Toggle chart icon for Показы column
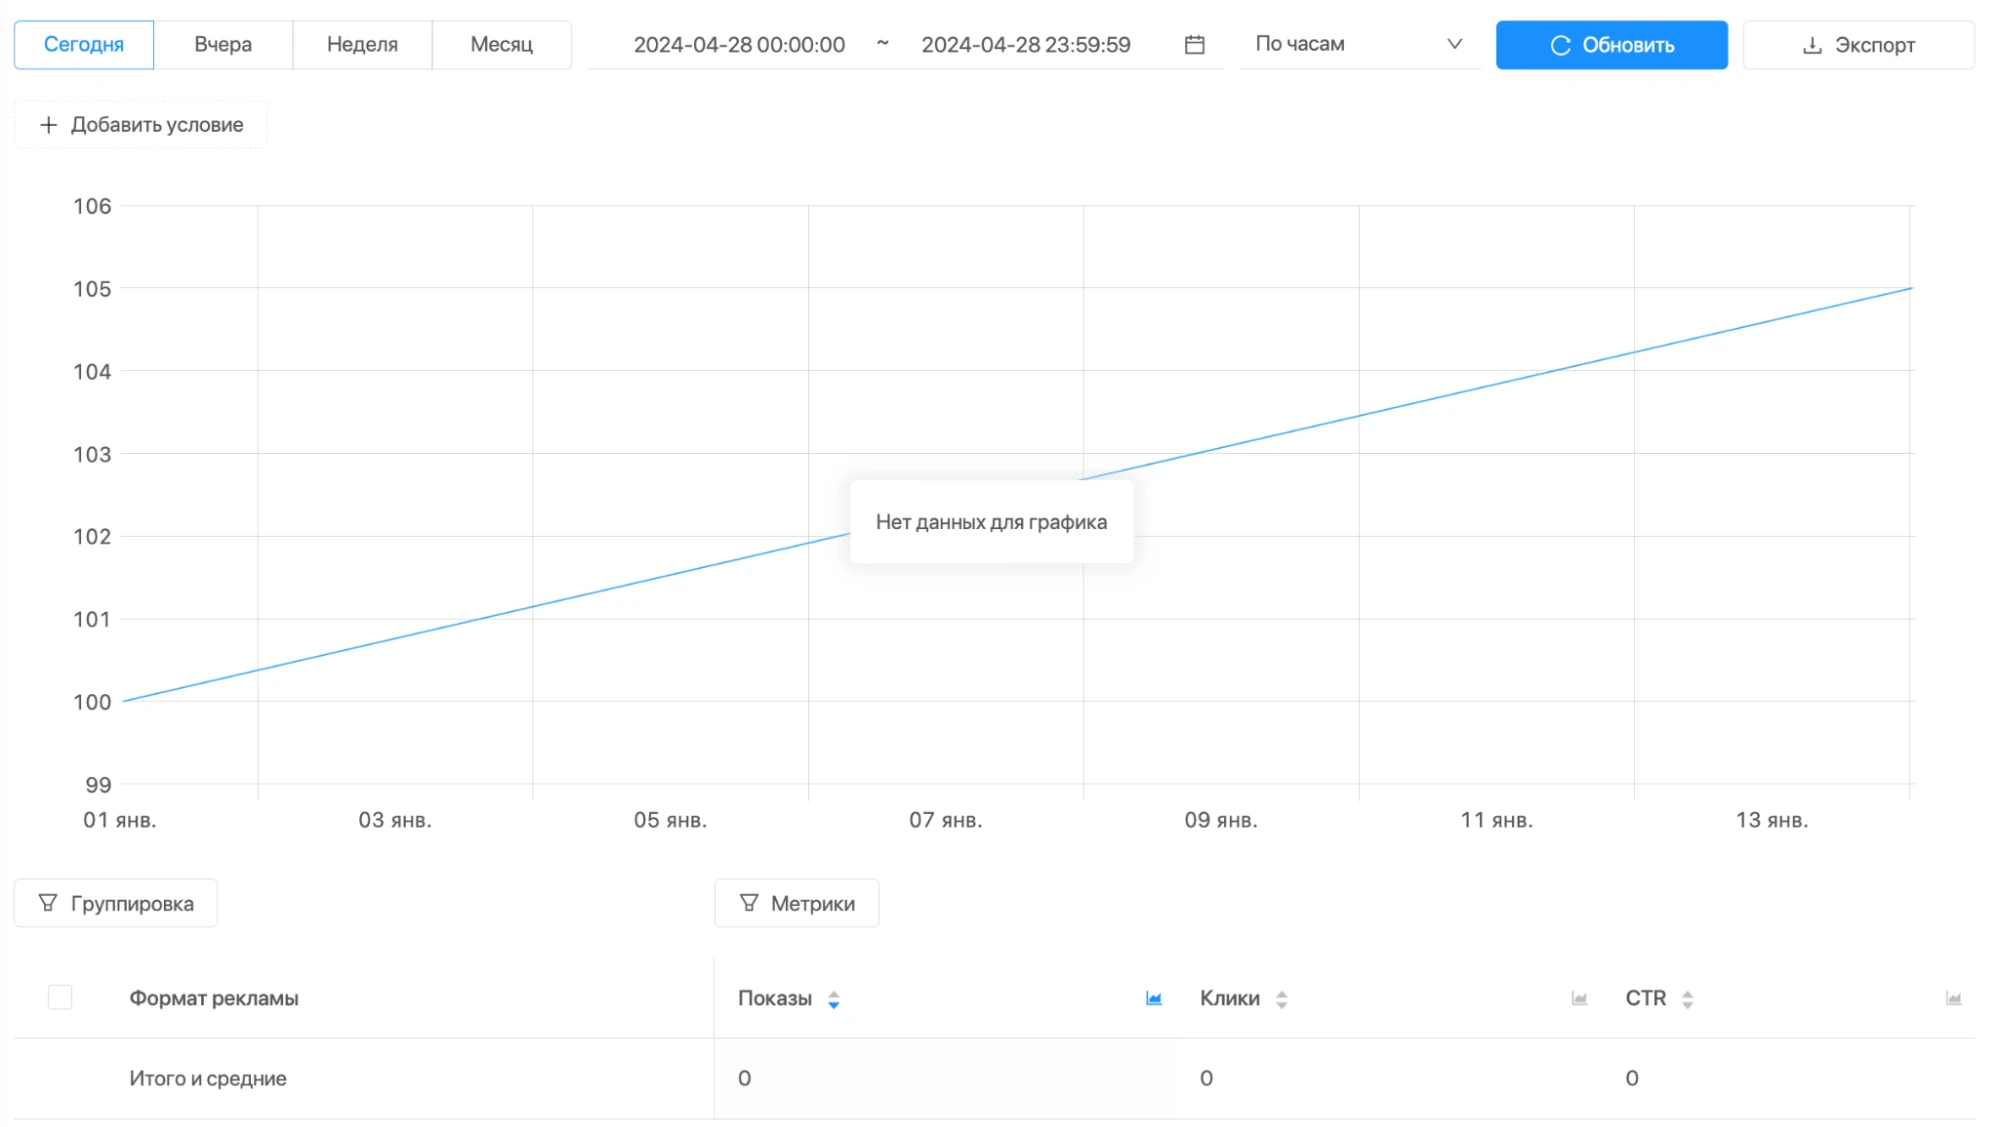Image resolution: width=1999 pixels, height=1127 pixels. click(1153, 998)
